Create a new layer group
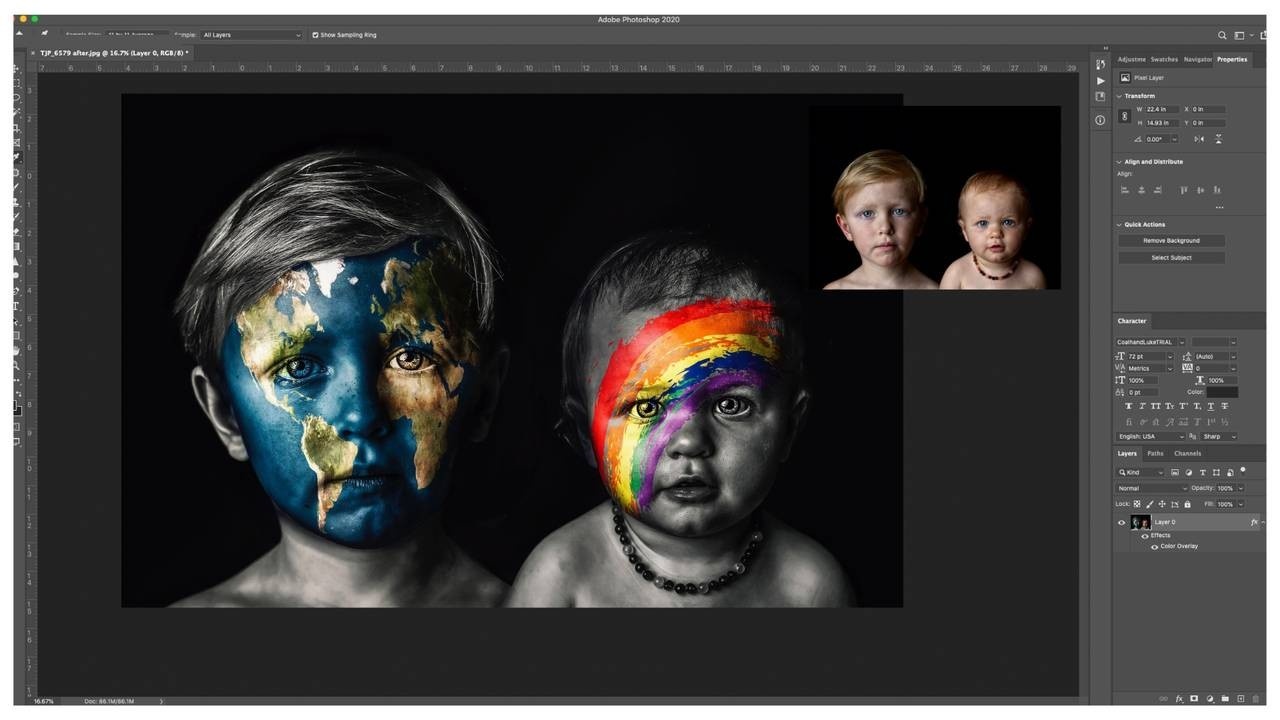The width and height of the screenshot is (1280, 720). [x=1225, y=699]
